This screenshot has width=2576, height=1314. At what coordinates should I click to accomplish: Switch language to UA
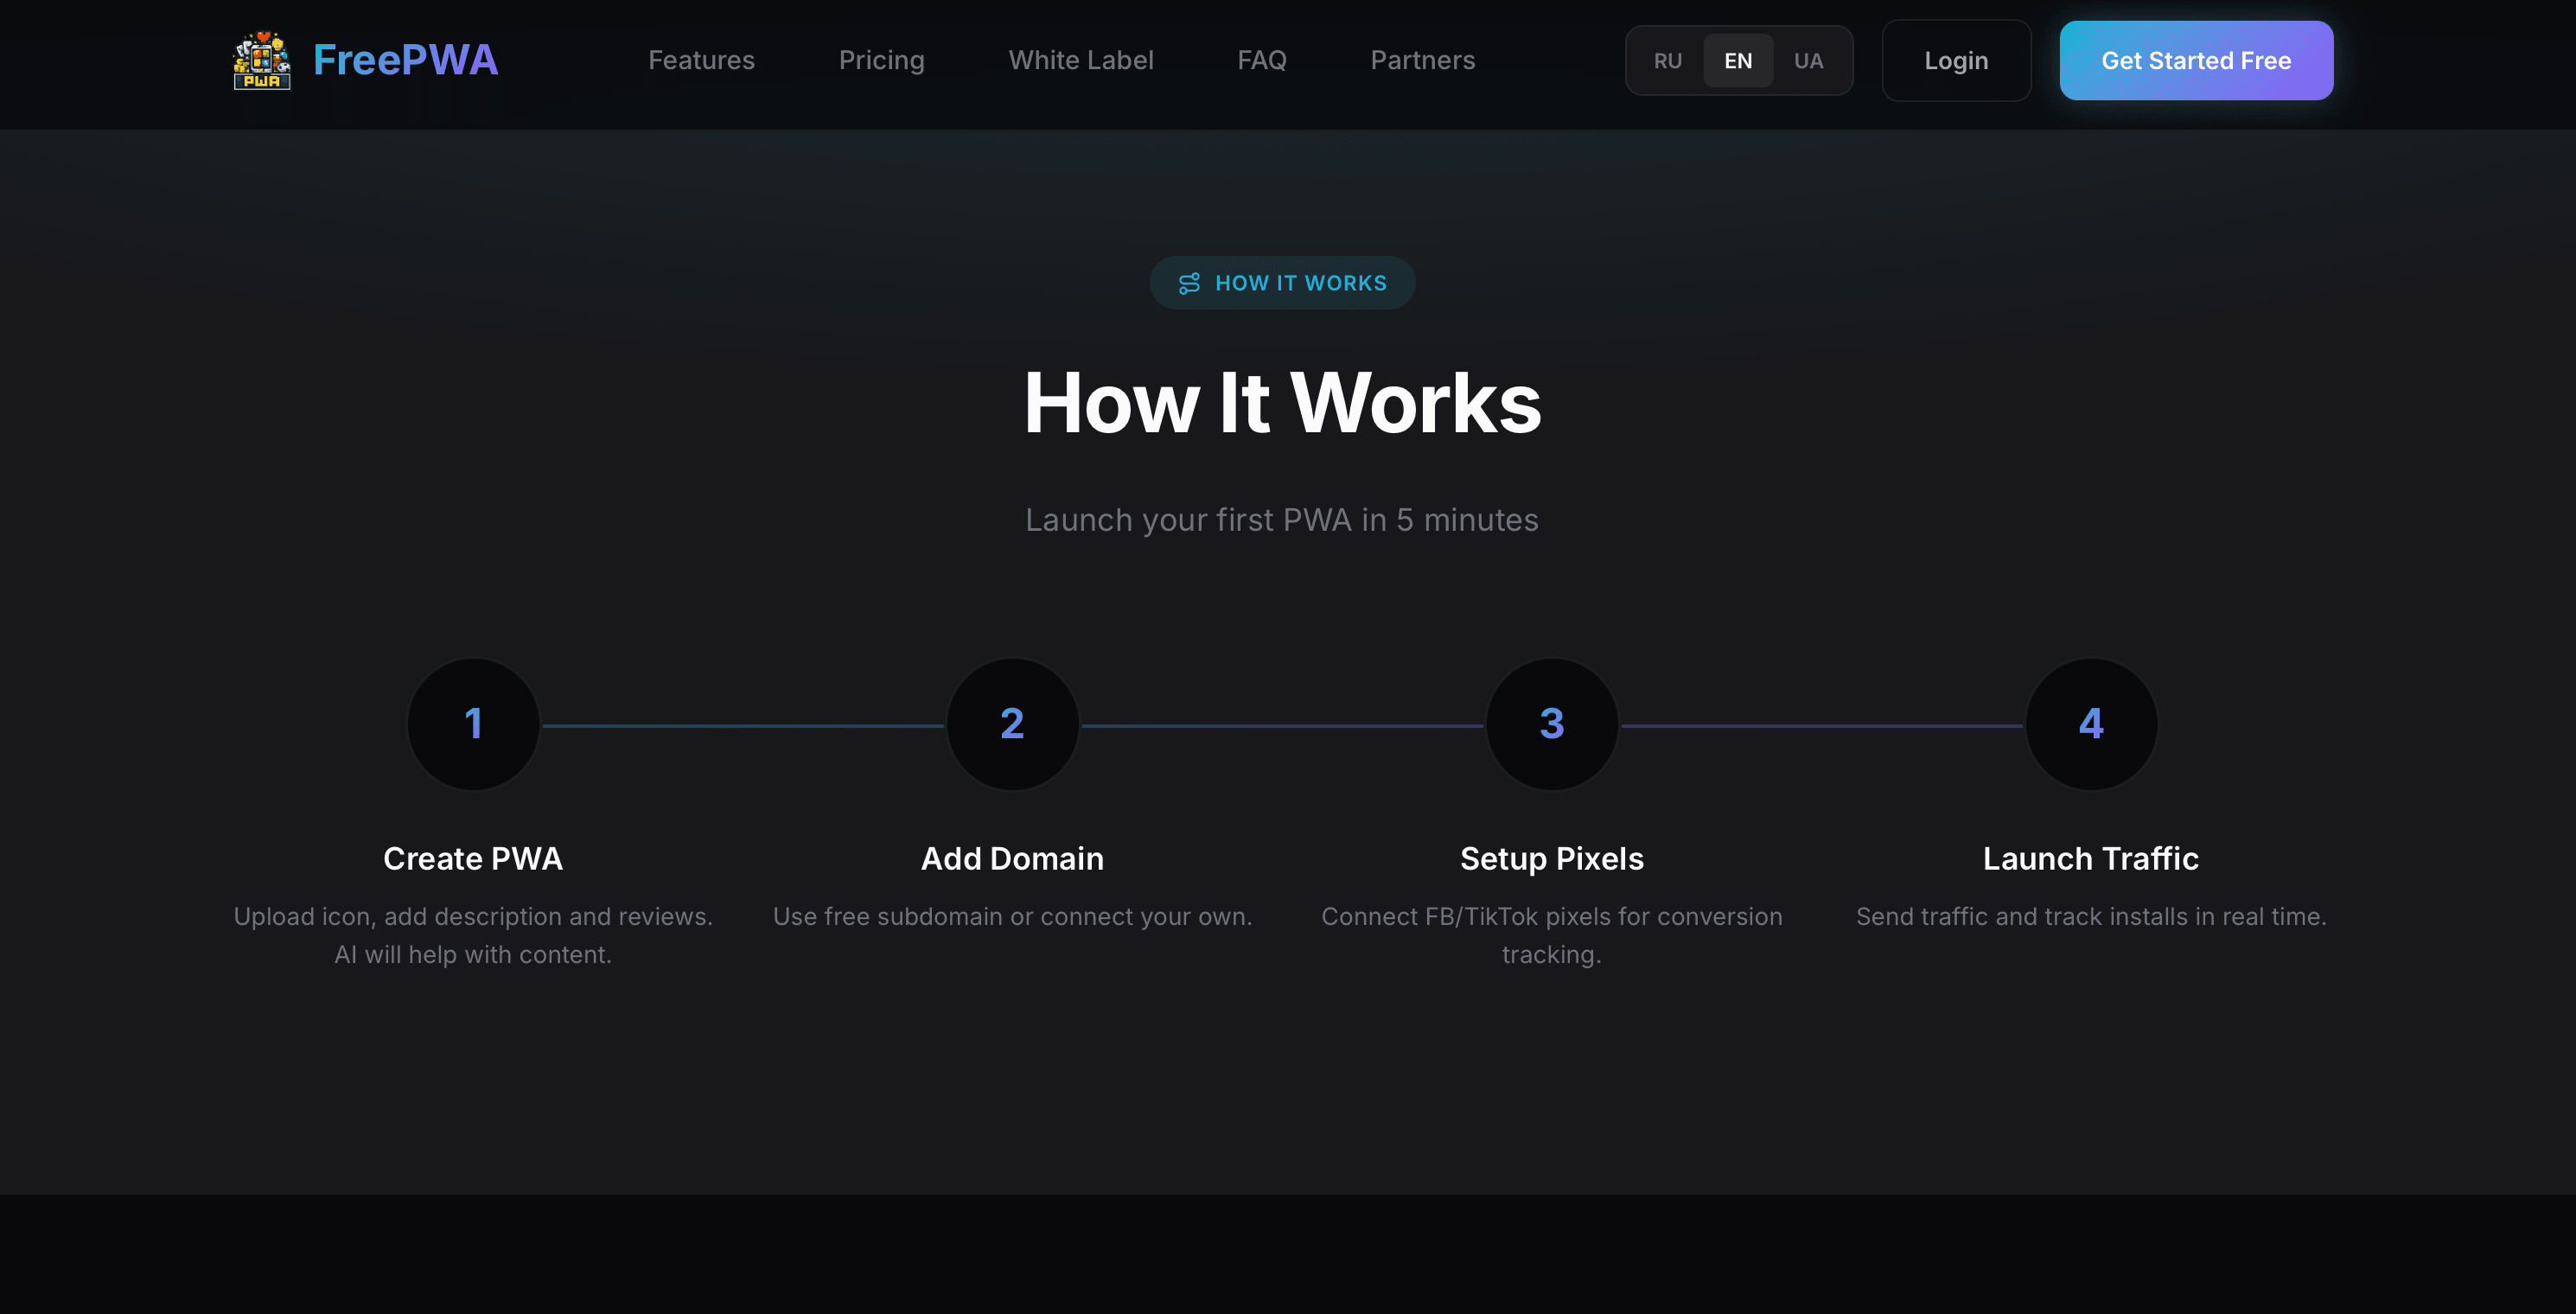tap(1808, 61)
